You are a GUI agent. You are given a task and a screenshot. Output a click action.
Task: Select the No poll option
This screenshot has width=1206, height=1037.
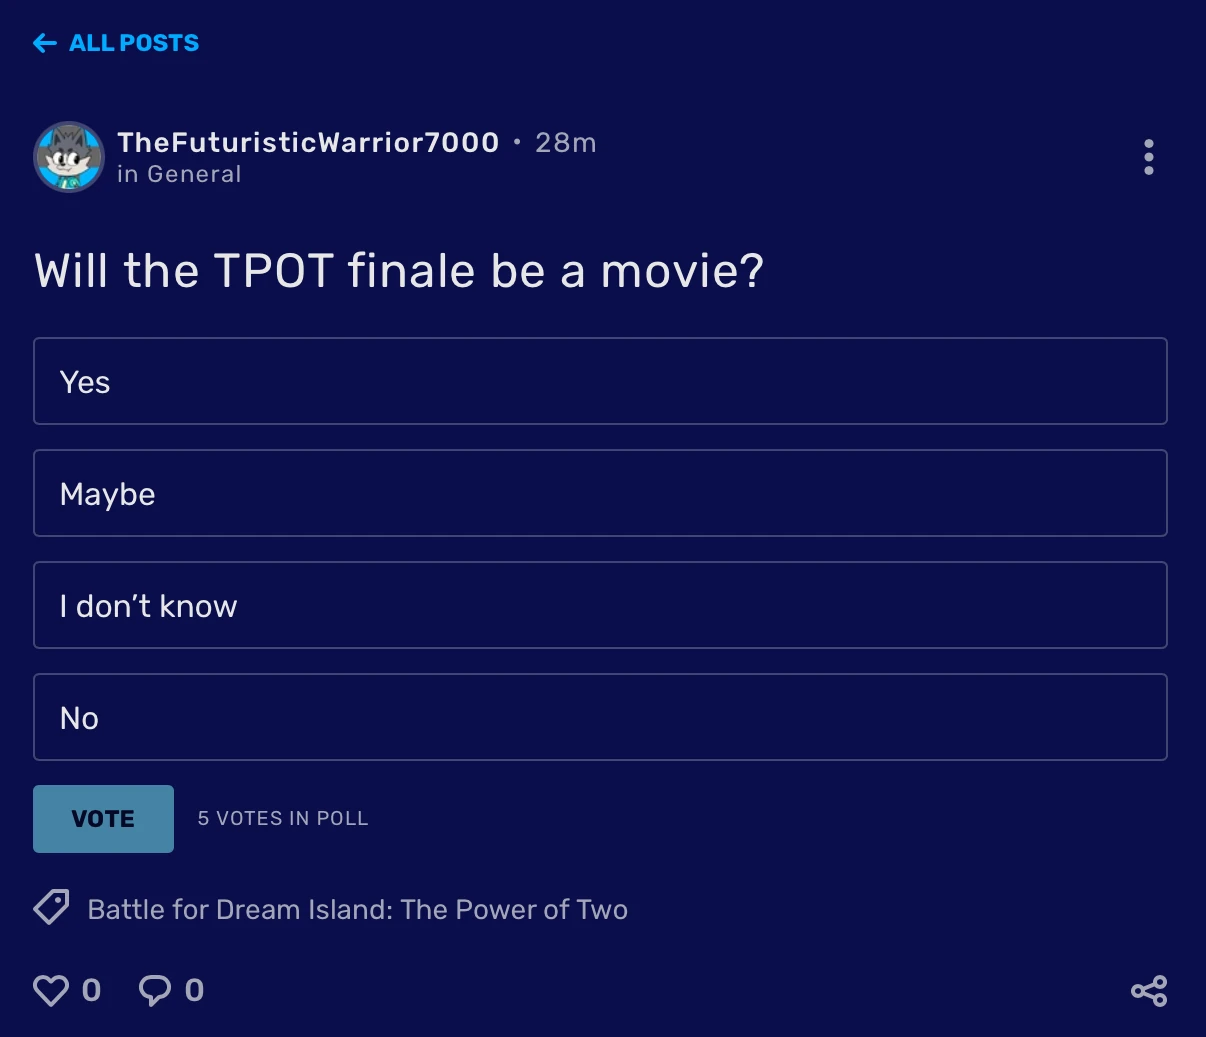pyautogui.click(x=600, y=717)
